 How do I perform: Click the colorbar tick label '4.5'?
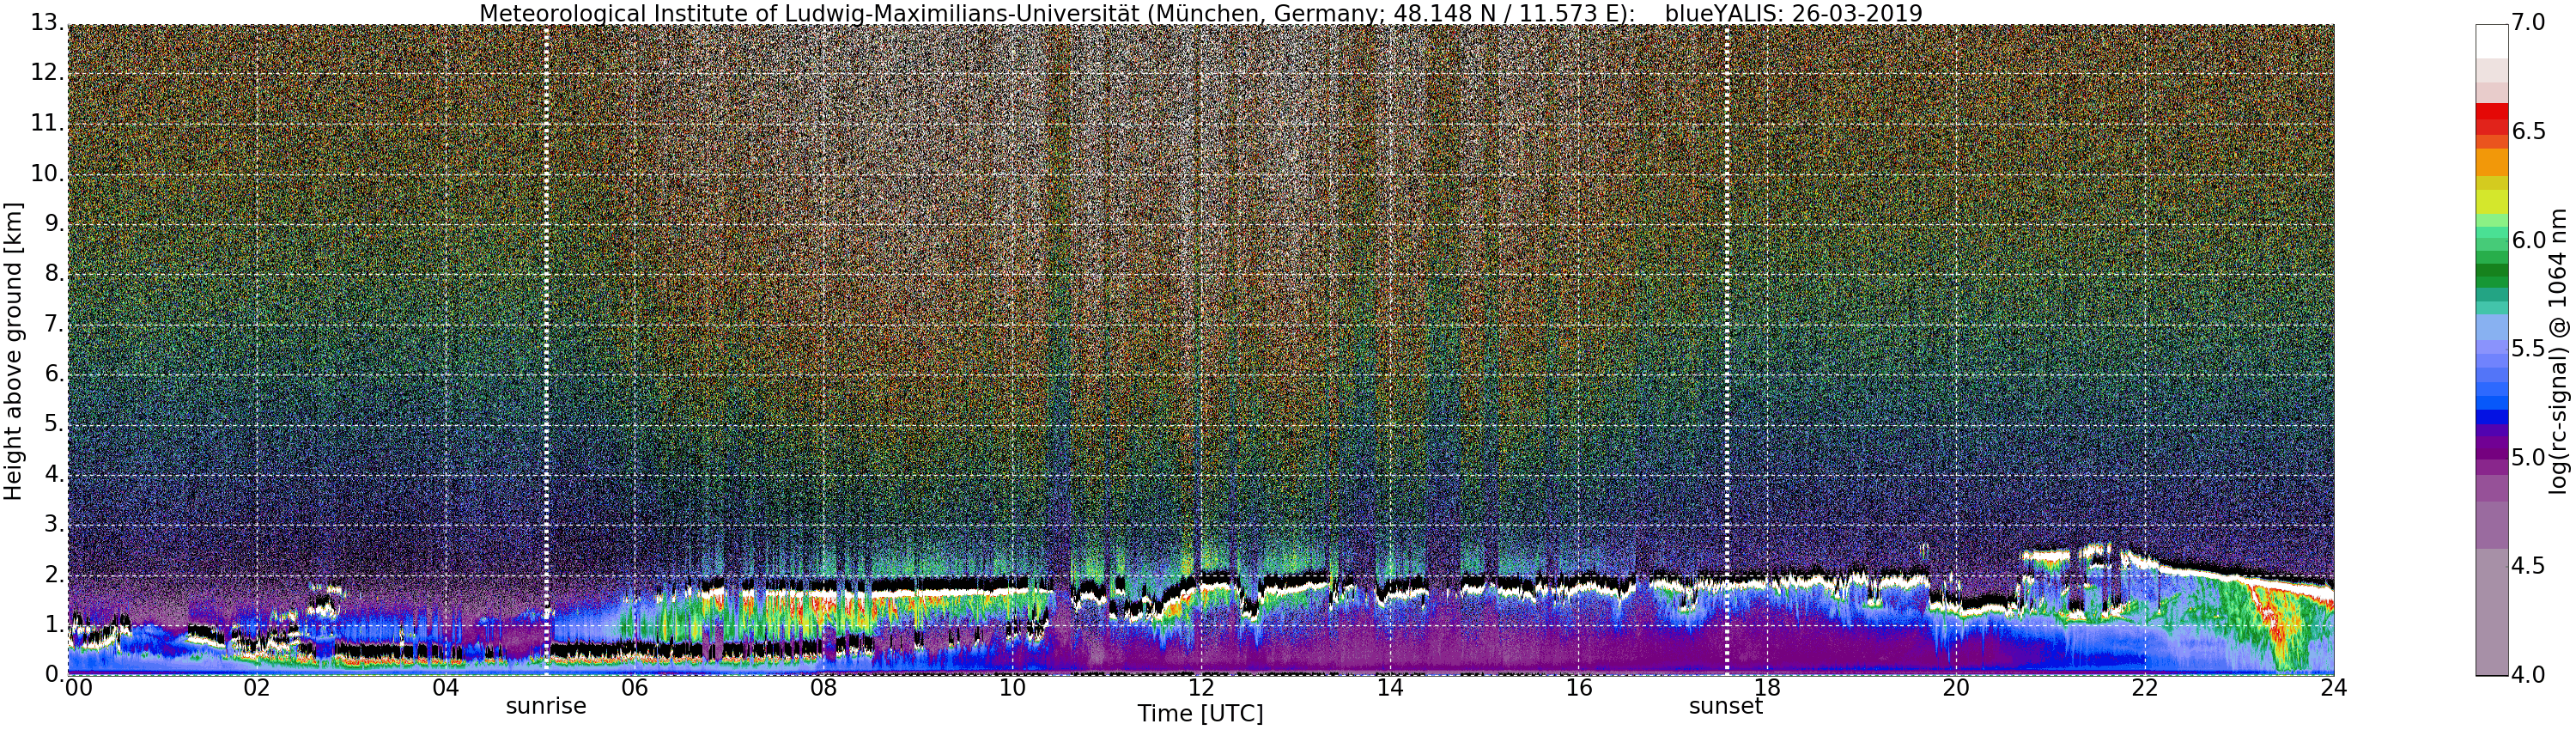[2530, 566]
